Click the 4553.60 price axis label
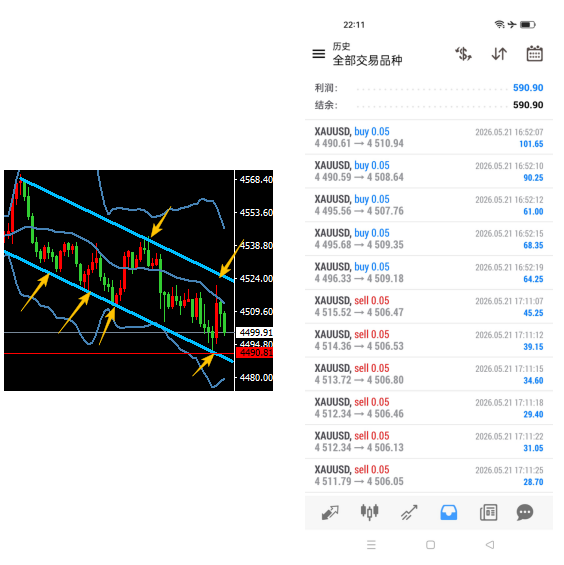This screenshot has width=564, height=565. coord(256,213)
